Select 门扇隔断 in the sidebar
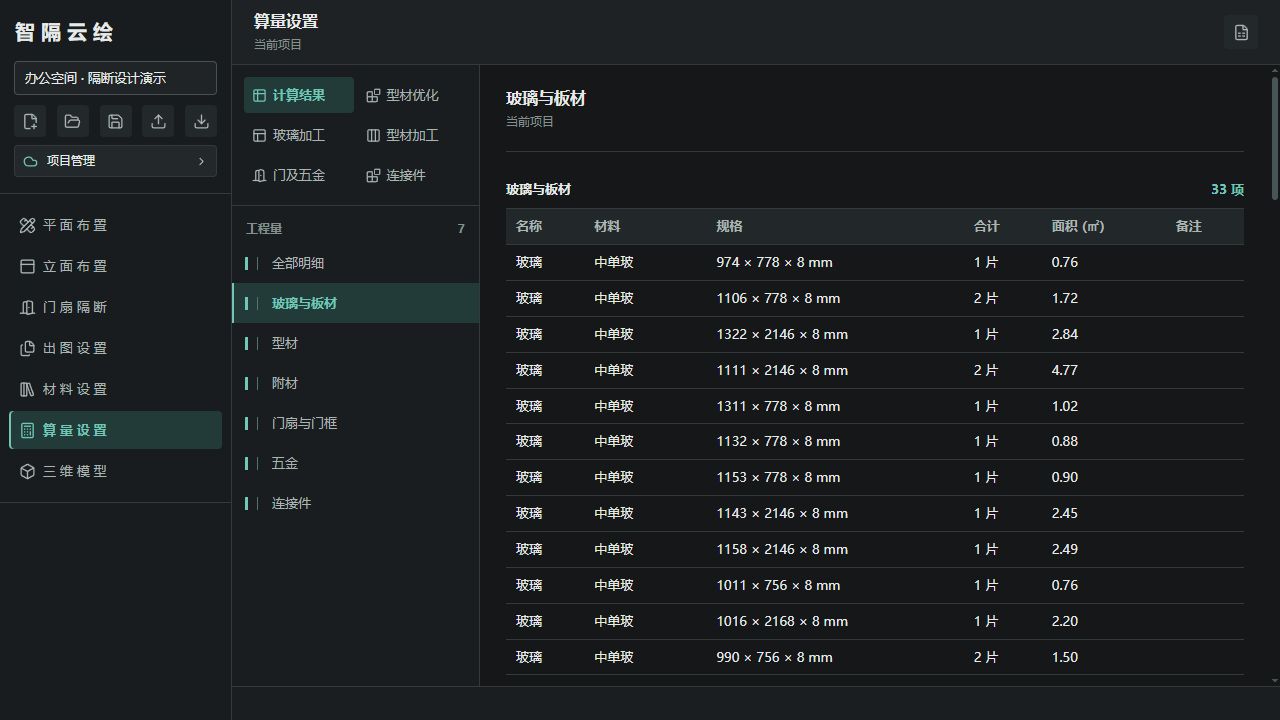1280x720 pixels. [115, 307]
